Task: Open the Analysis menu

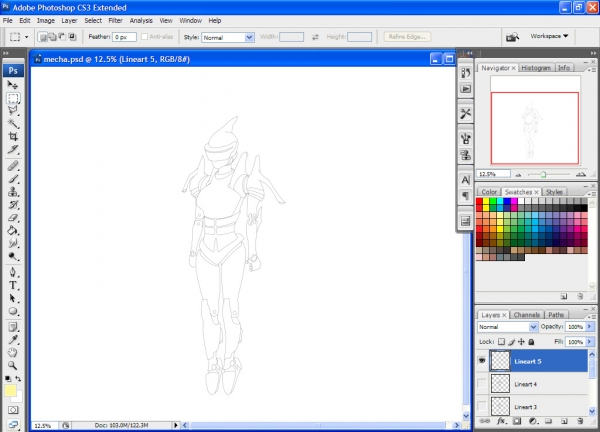Action: (141, 21)
